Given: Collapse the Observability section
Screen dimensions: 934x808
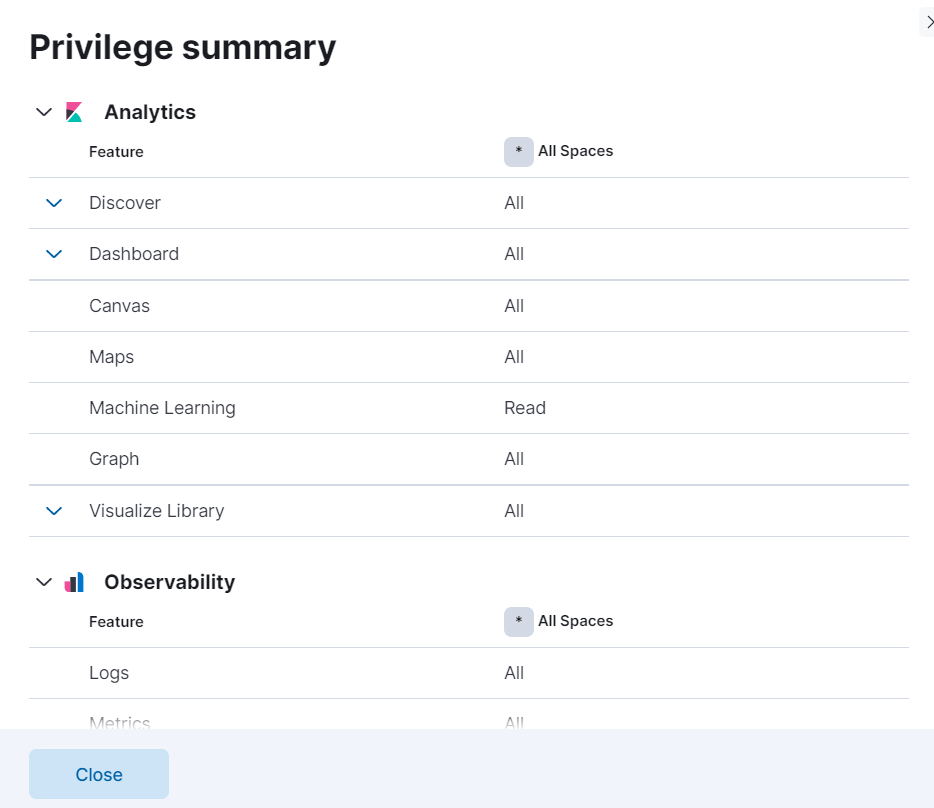Looking at the screenshot, I should click(x=43, y=581).
